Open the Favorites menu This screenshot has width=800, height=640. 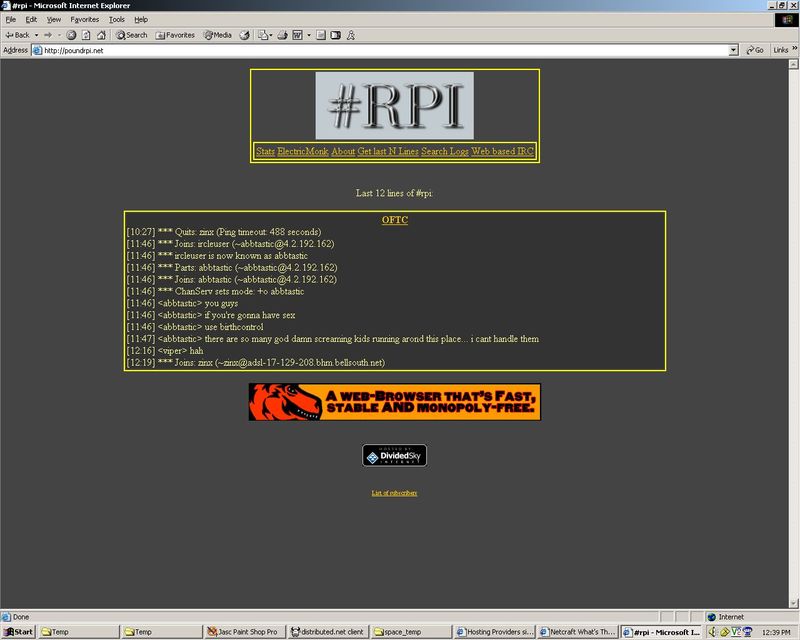click(85, 19)
